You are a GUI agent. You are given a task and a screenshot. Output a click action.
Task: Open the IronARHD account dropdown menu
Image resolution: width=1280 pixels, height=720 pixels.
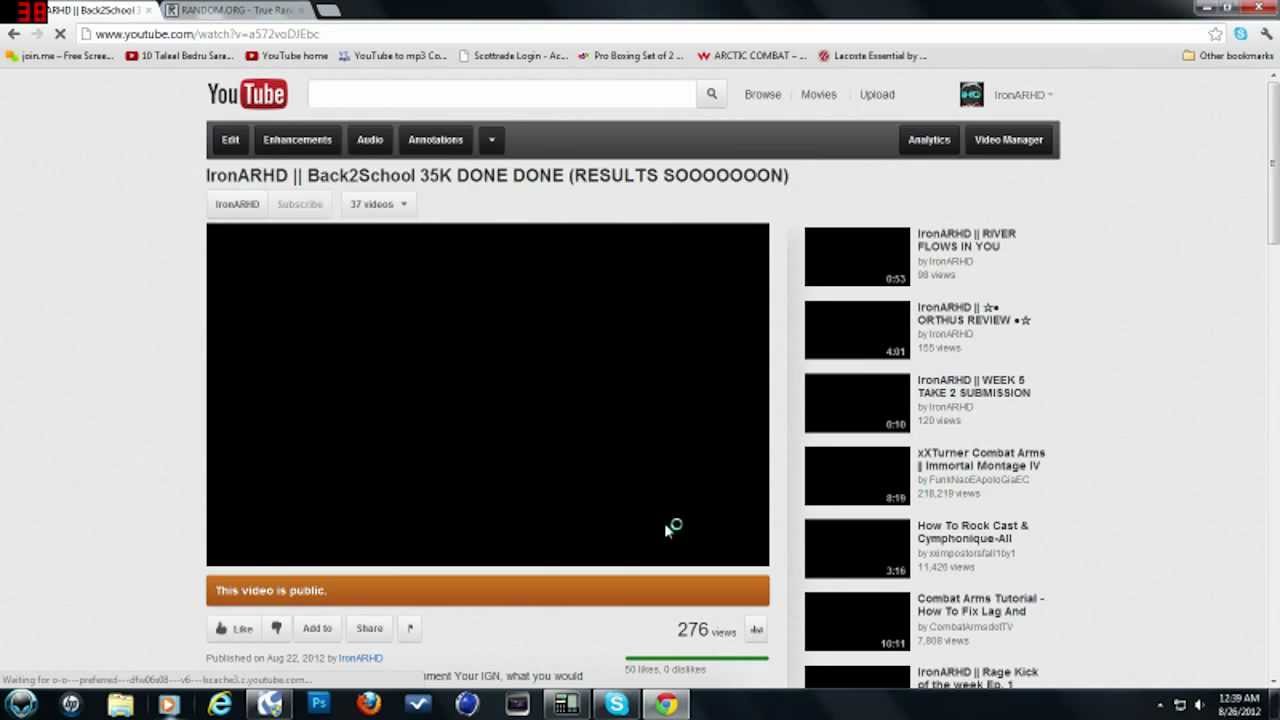coord(1023,95)
